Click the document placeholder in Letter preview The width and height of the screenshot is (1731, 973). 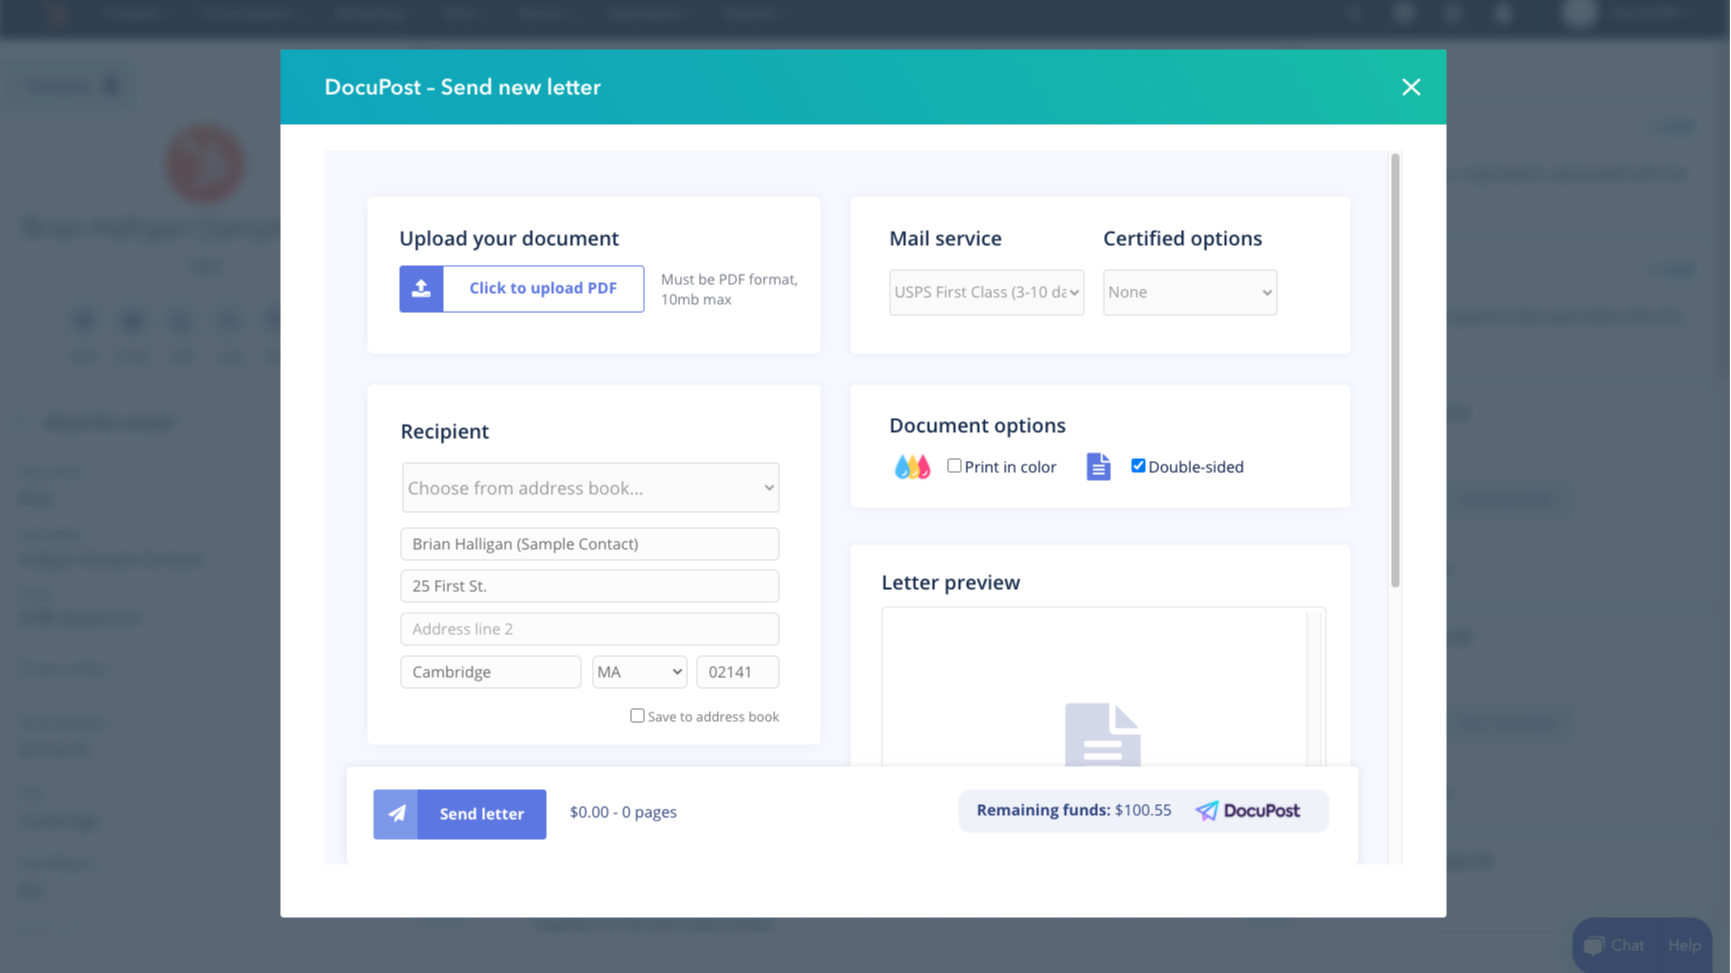click(x=1103, y=740)
